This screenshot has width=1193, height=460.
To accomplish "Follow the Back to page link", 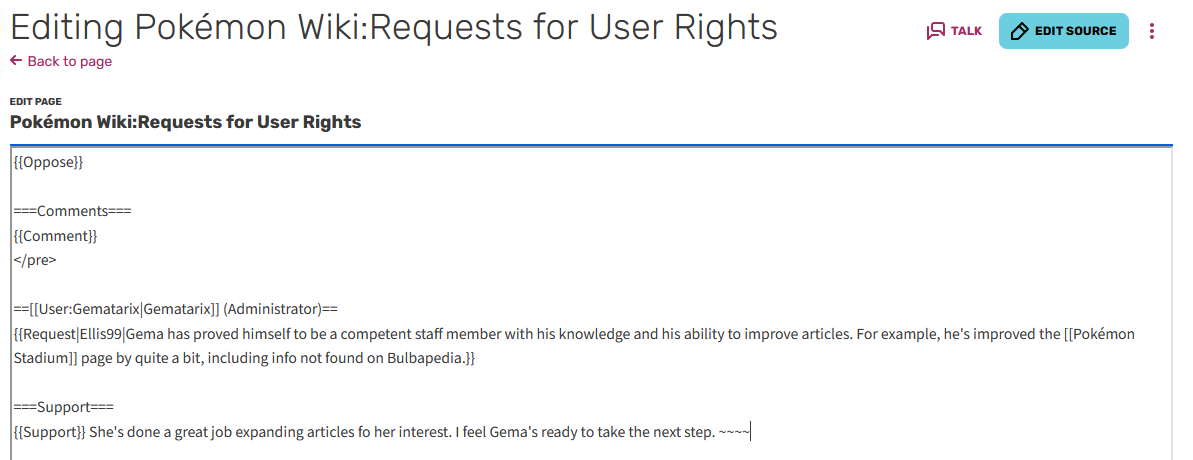I will pyautogui.click(x=69, y=62).
